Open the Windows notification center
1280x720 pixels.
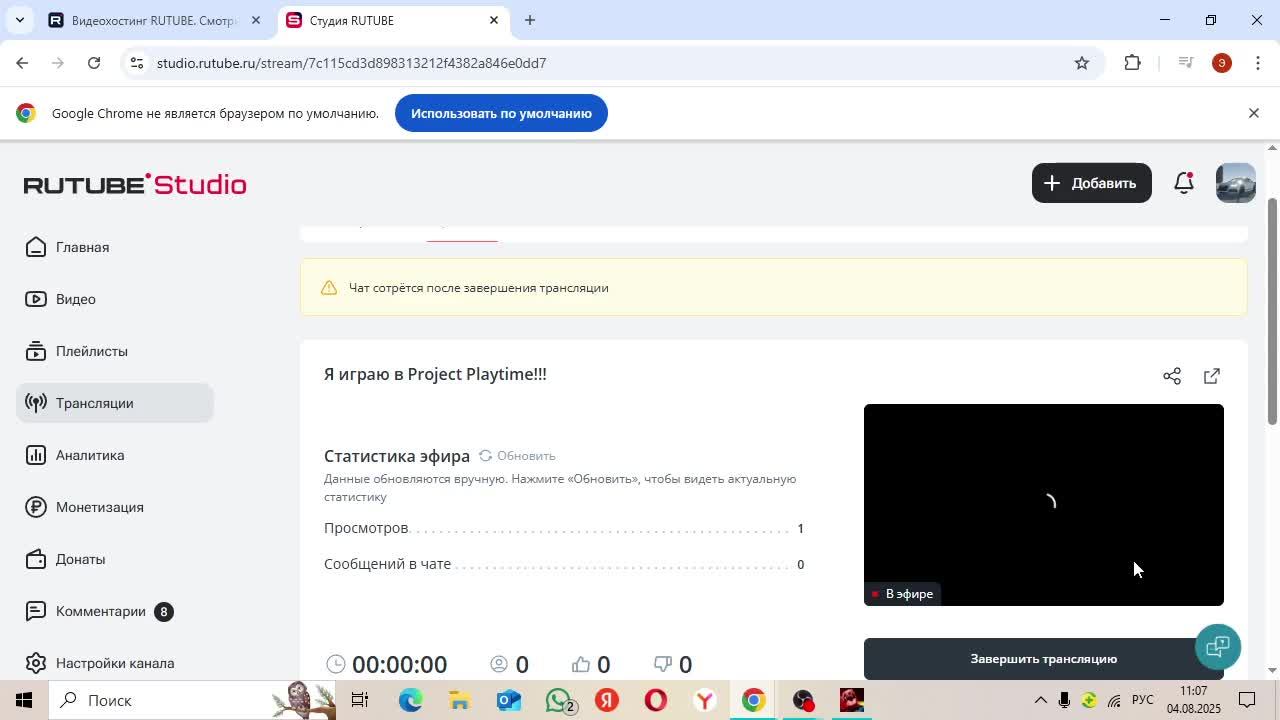pos(1248,700)
